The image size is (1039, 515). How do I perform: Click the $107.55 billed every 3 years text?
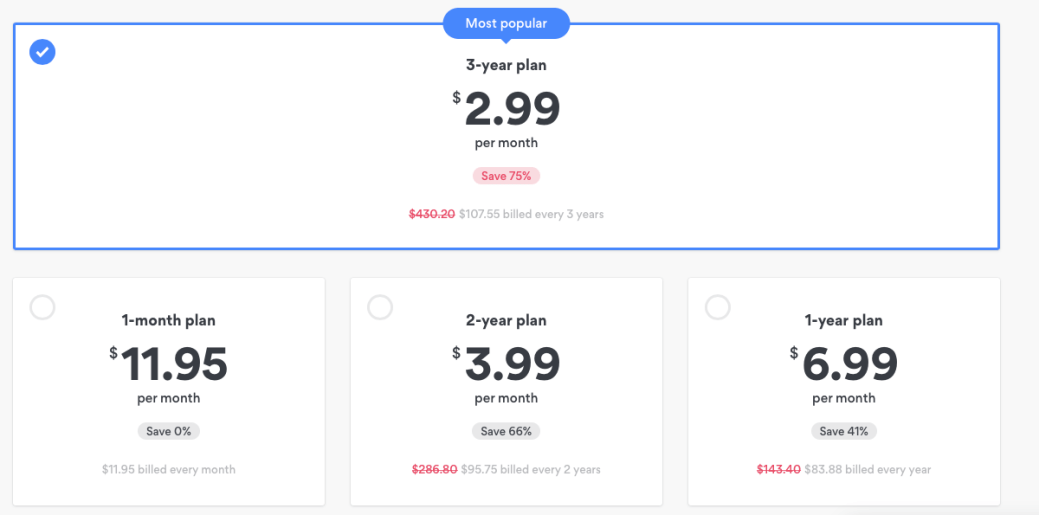tap(531, 214)
